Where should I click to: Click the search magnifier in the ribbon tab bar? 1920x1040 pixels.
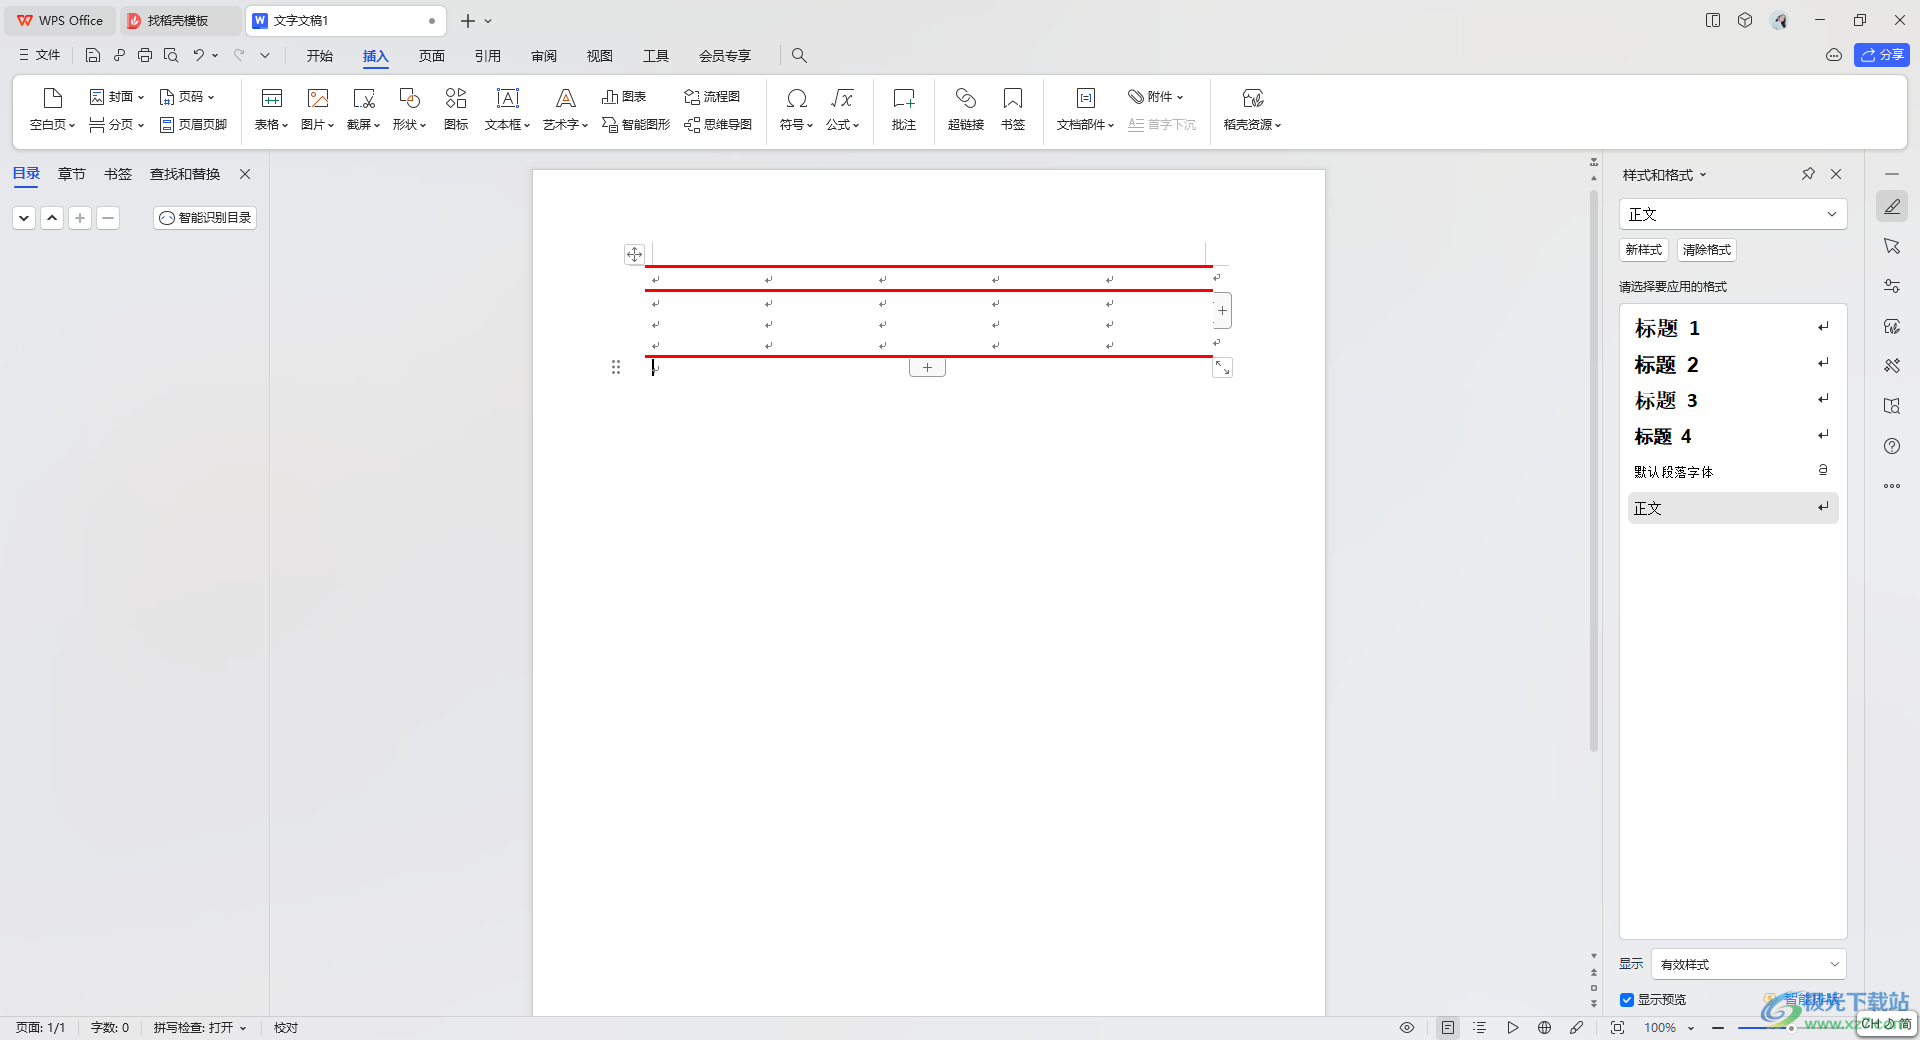pos(799,55)
